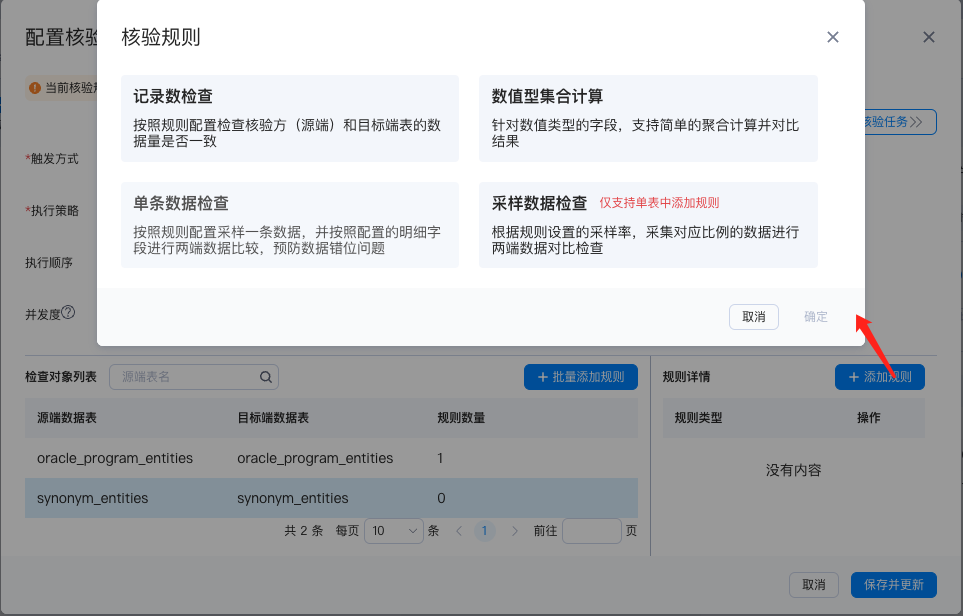The height and width of the screenshot is (616, 963).
Task: Click the 规则类型 column header
Action: [698, 418]
